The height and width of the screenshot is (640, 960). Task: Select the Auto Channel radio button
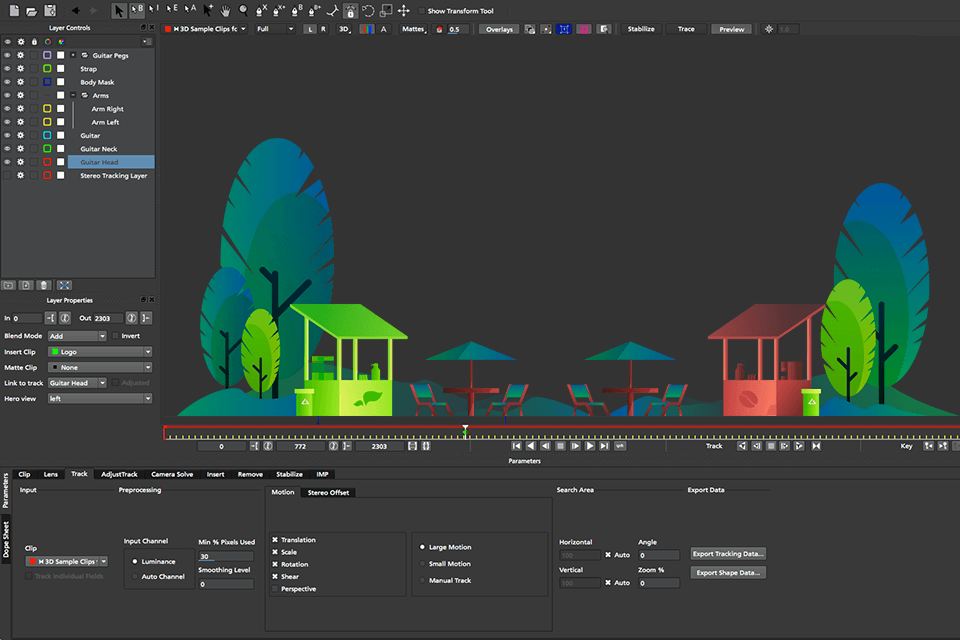pos(136,574)
